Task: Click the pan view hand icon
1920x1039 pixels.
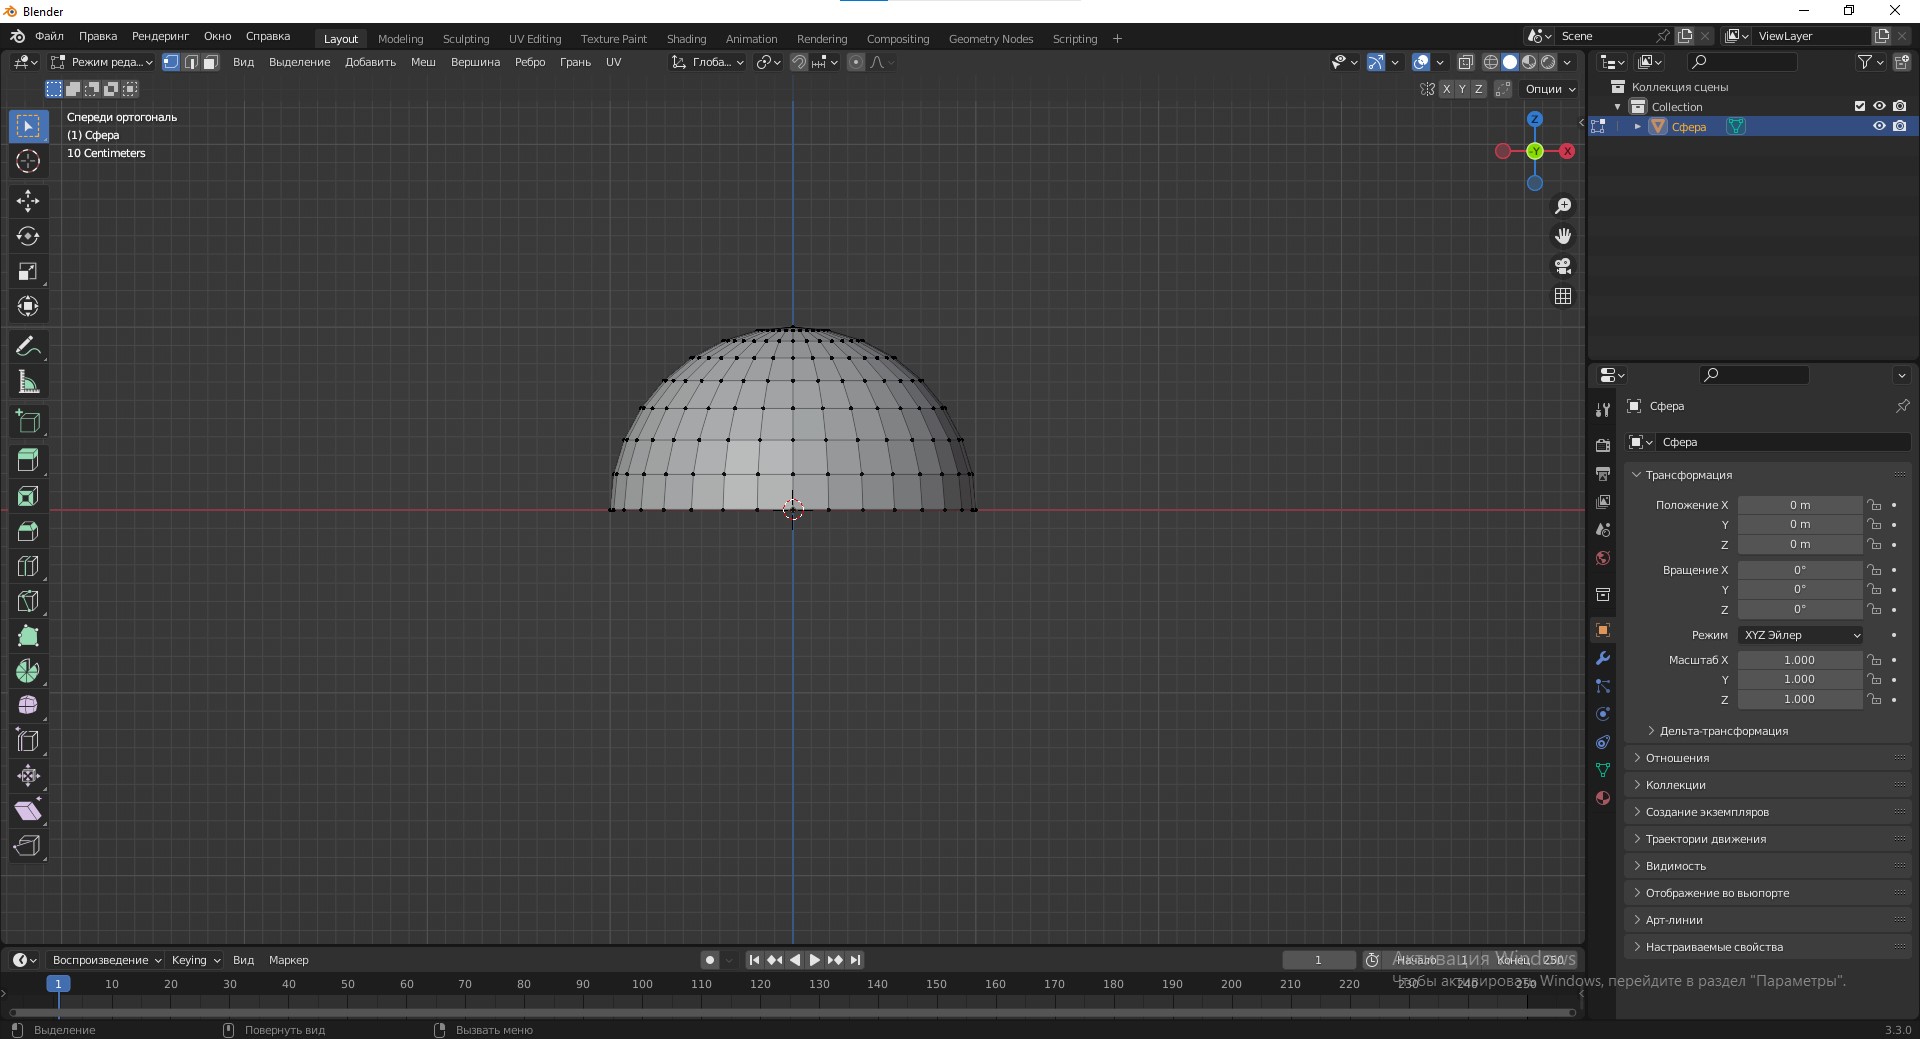Action: pos(1563,236)
